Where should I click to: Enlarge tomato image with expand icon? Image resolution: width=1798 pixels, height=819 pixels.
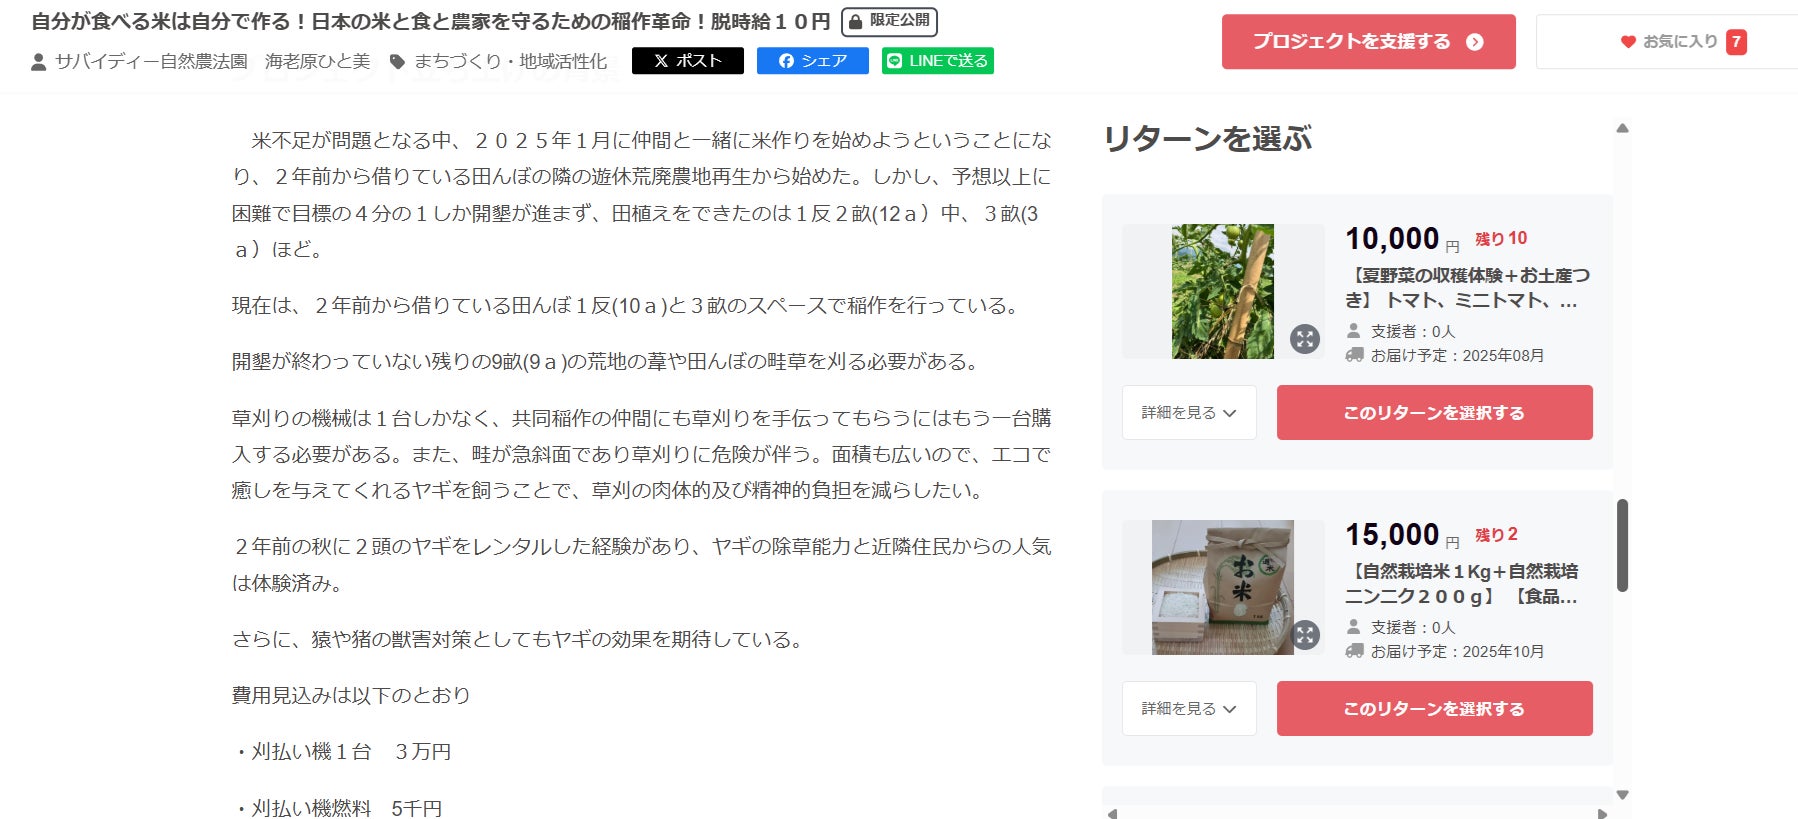click(x=1304, y=339)
